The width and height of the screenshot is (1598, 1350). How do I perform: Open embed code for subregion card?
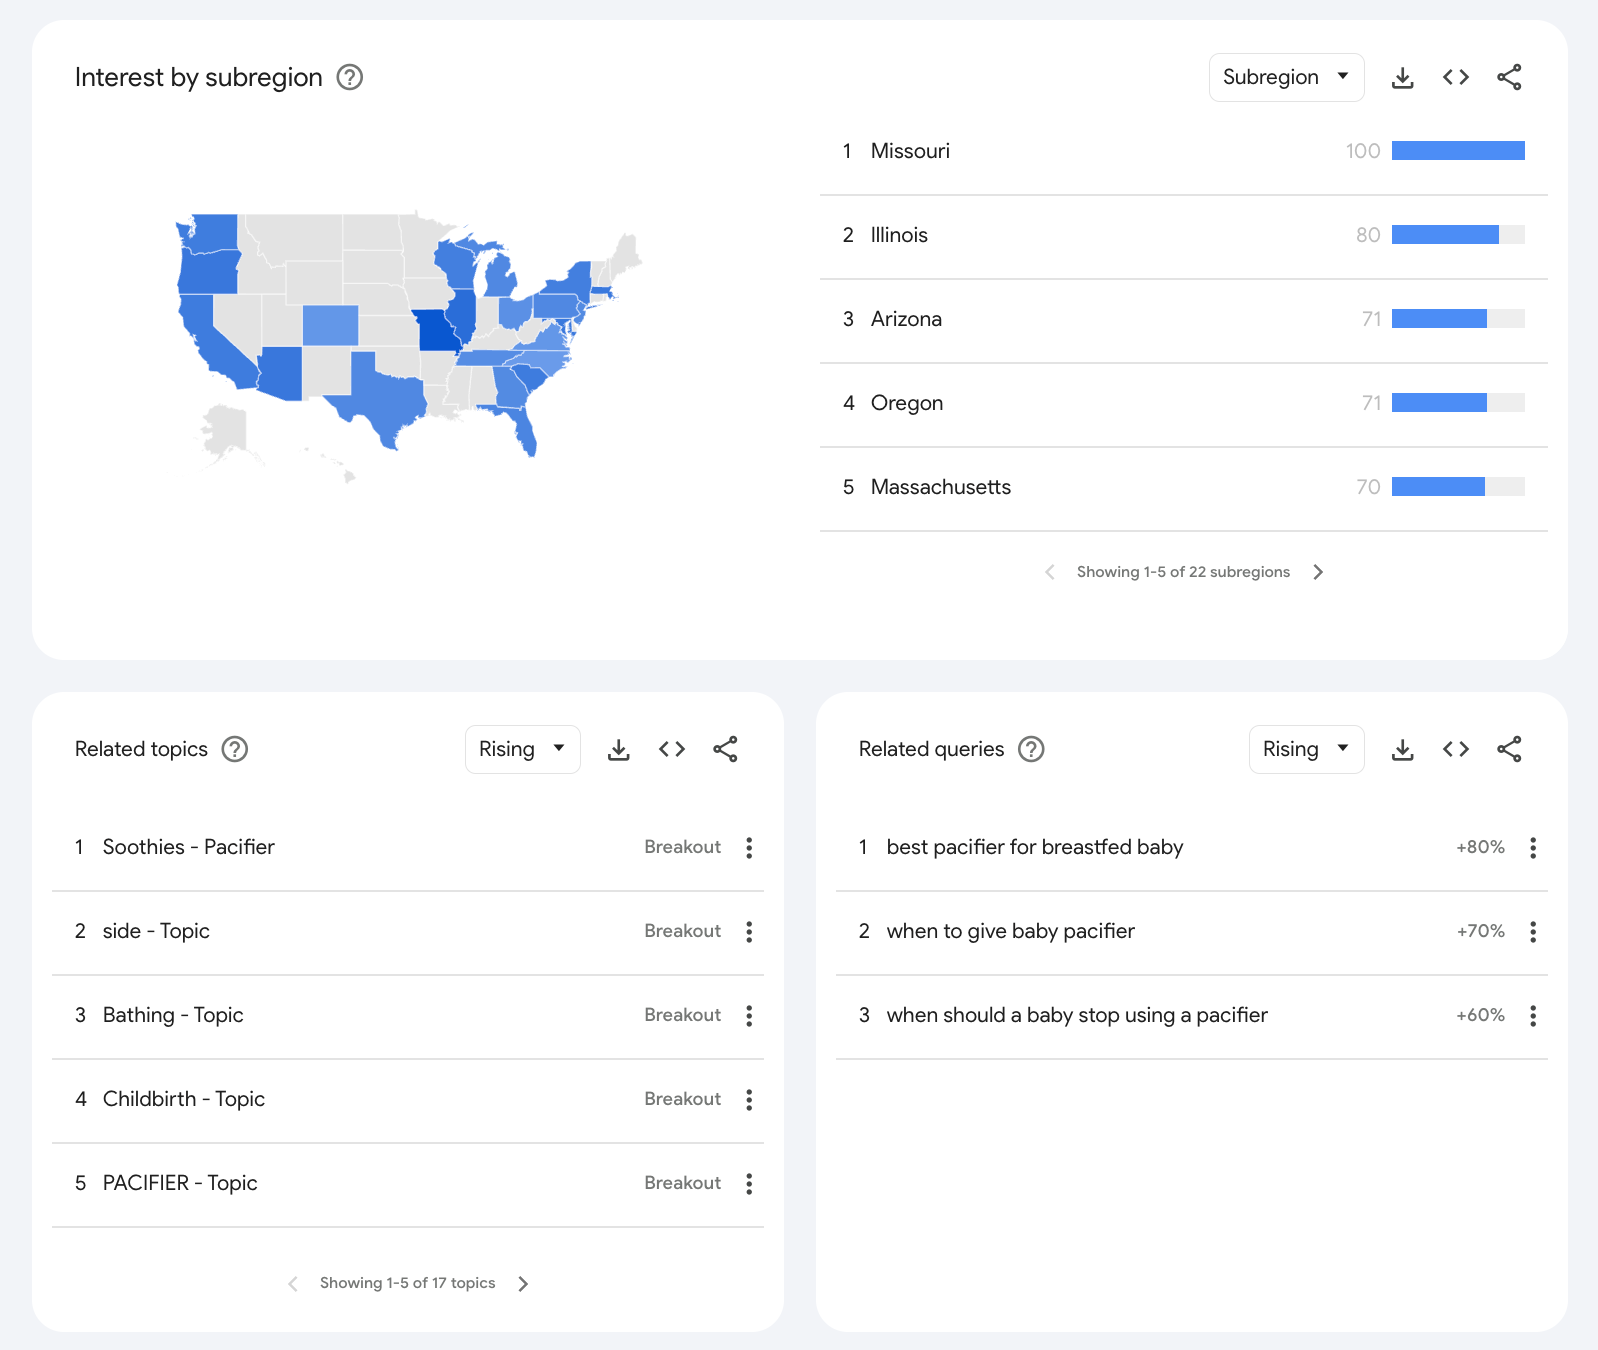pos(1456,77)
